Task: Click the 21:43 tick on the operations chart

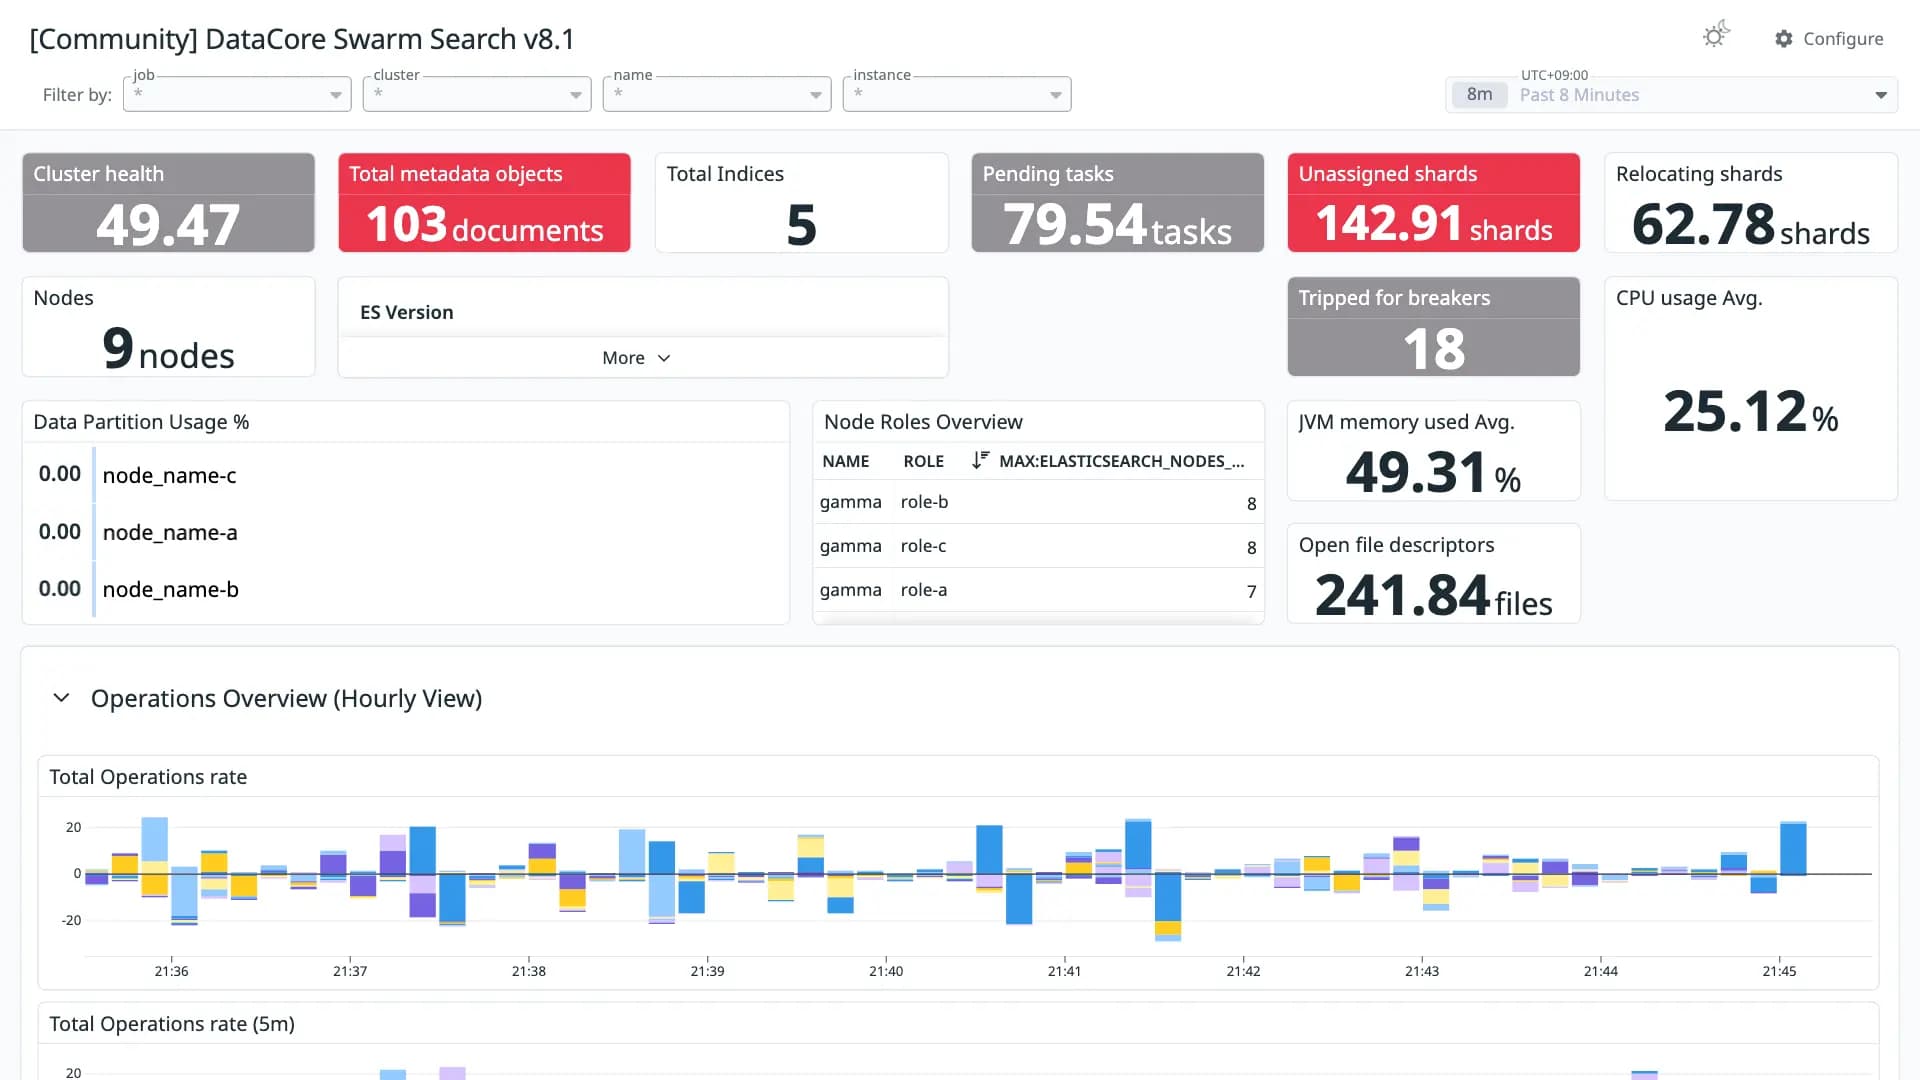Action: 1422,970
